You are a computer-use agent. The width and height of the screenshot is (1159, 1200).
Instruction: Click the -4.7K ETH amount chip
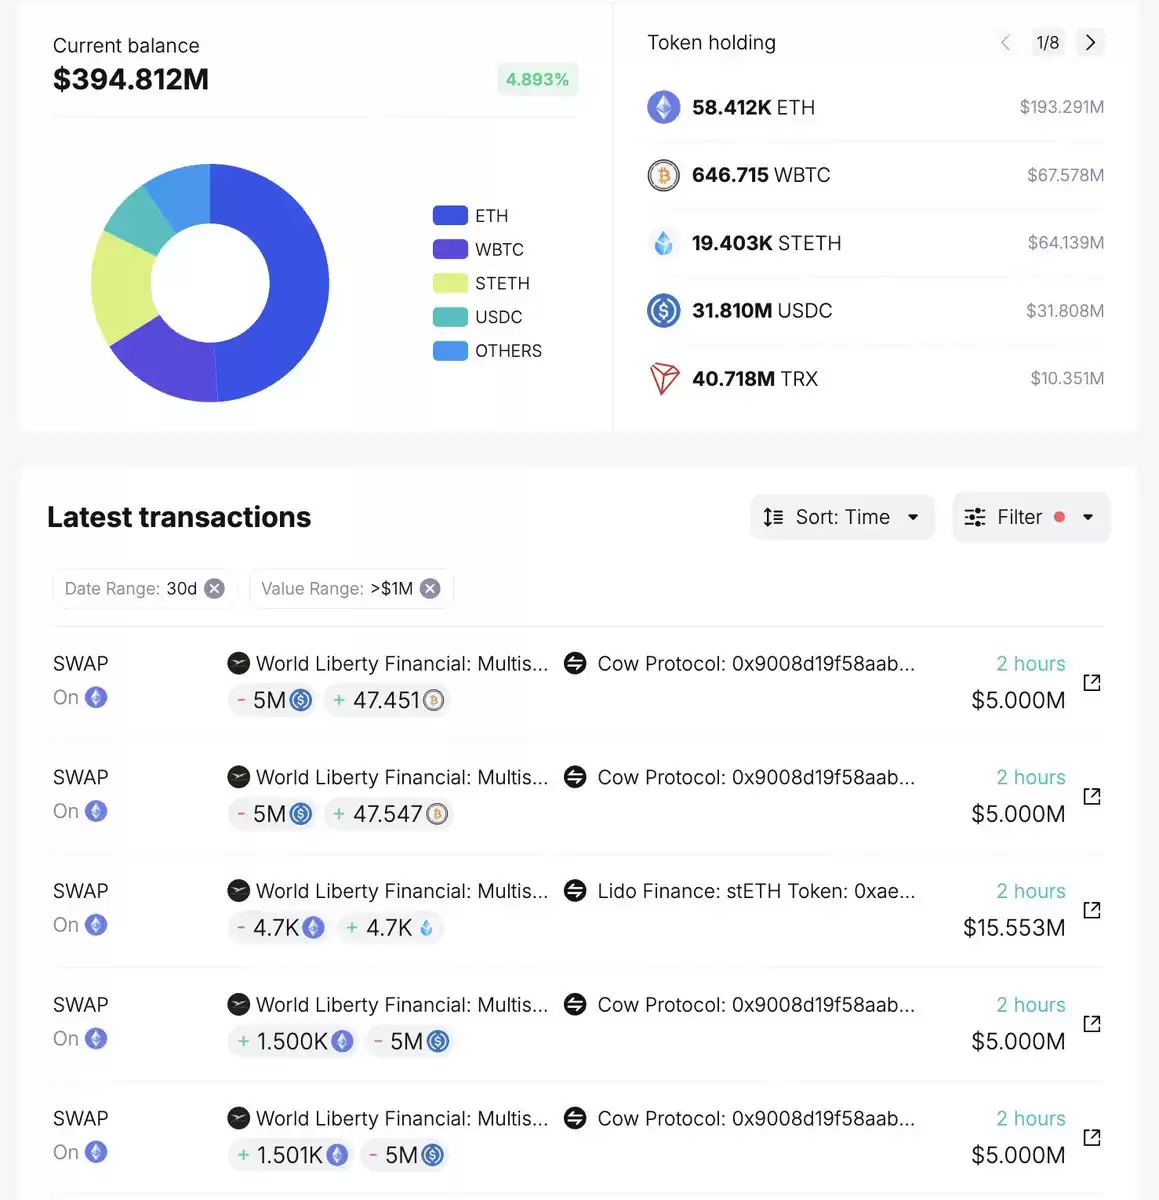coord(279,928)
